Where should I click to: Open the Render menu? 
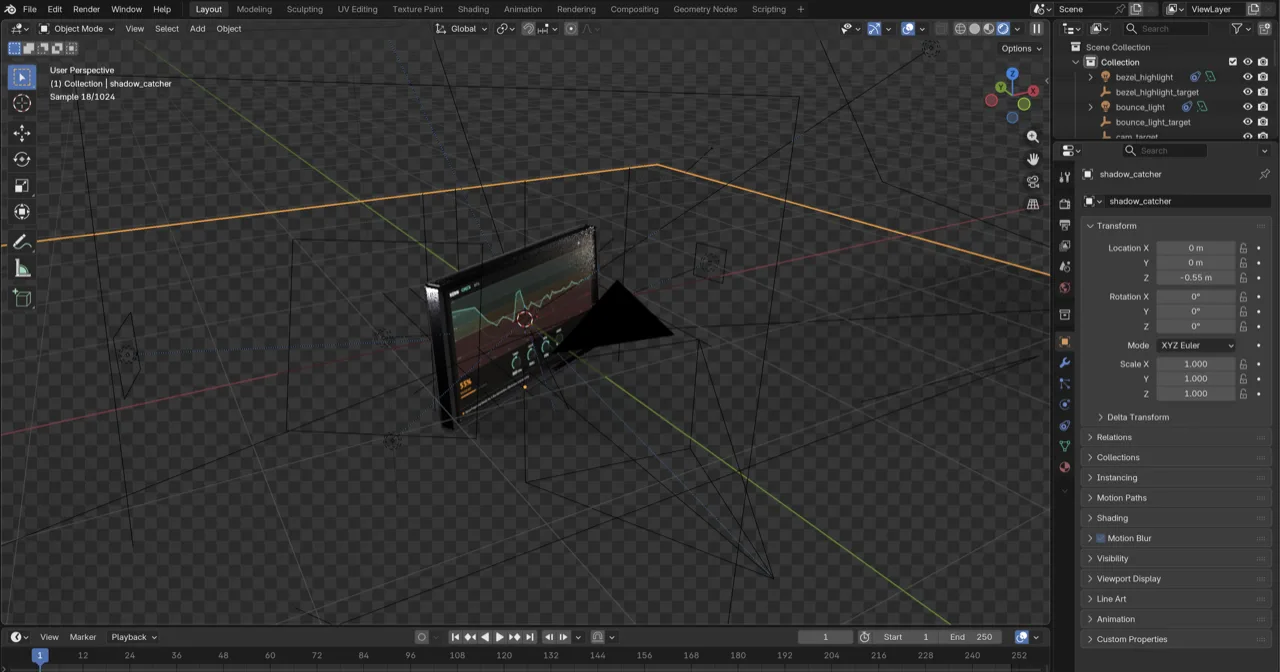point(86,9)
